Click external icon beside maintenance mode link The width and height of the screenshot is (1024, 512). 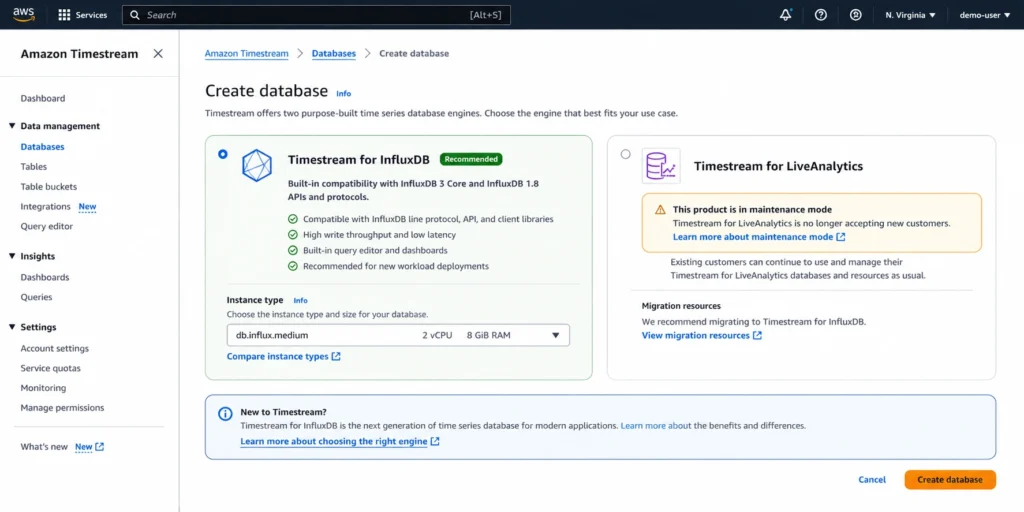(x=841, y=237)
